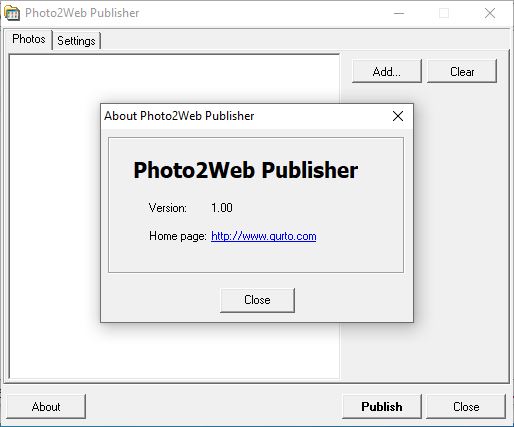Image resolution: width=514 pixels, height=427 pixels.
Task: Close the main window using the title bar X
Action: (x=490, y=13)
